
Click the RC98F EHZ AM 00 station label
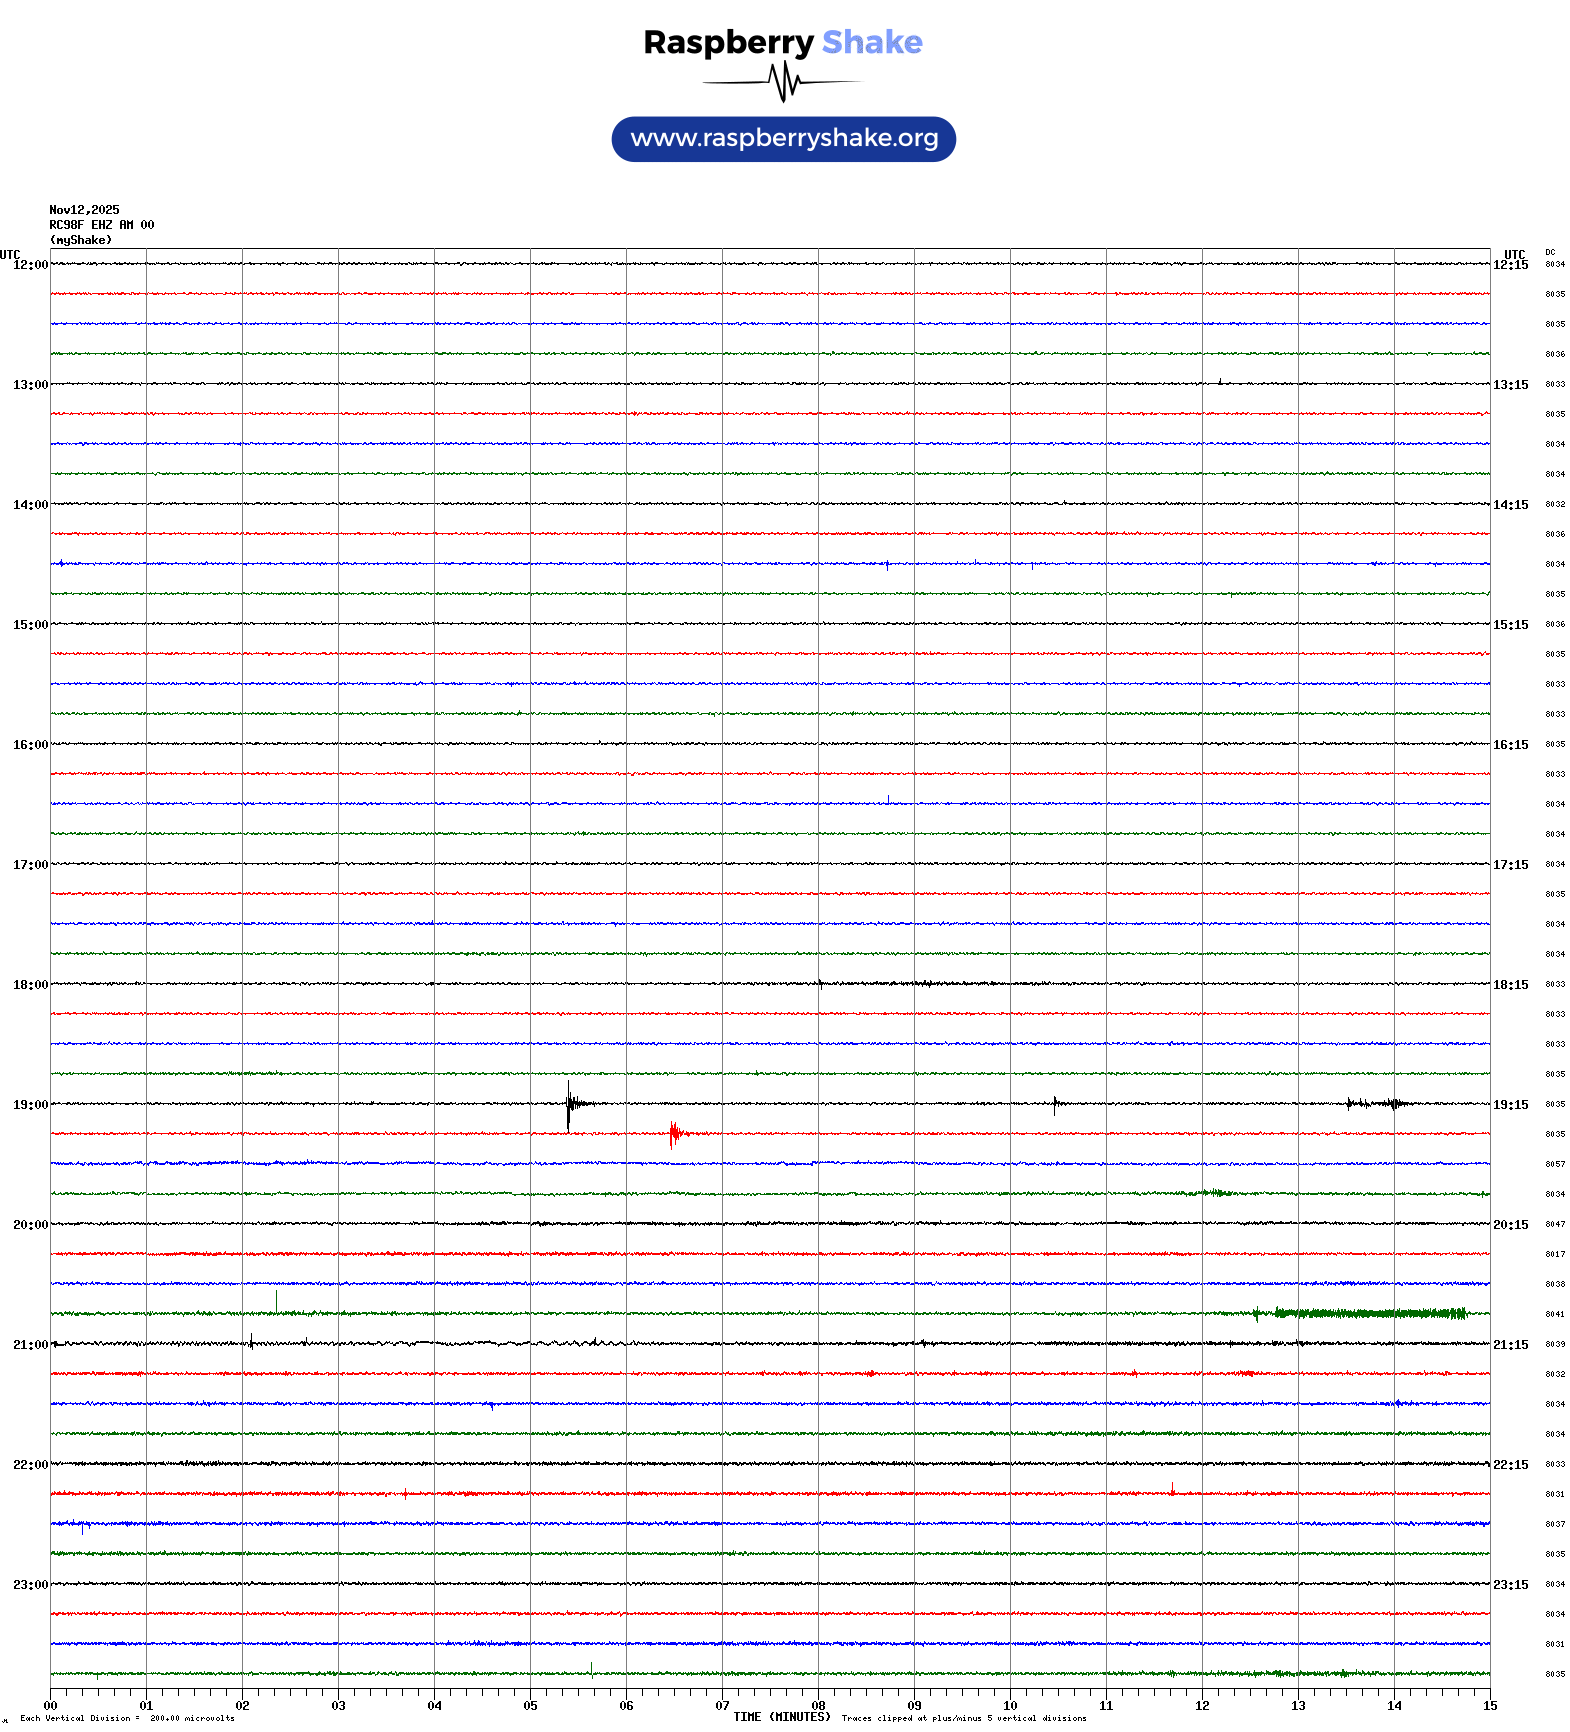(x=102, y=225)
